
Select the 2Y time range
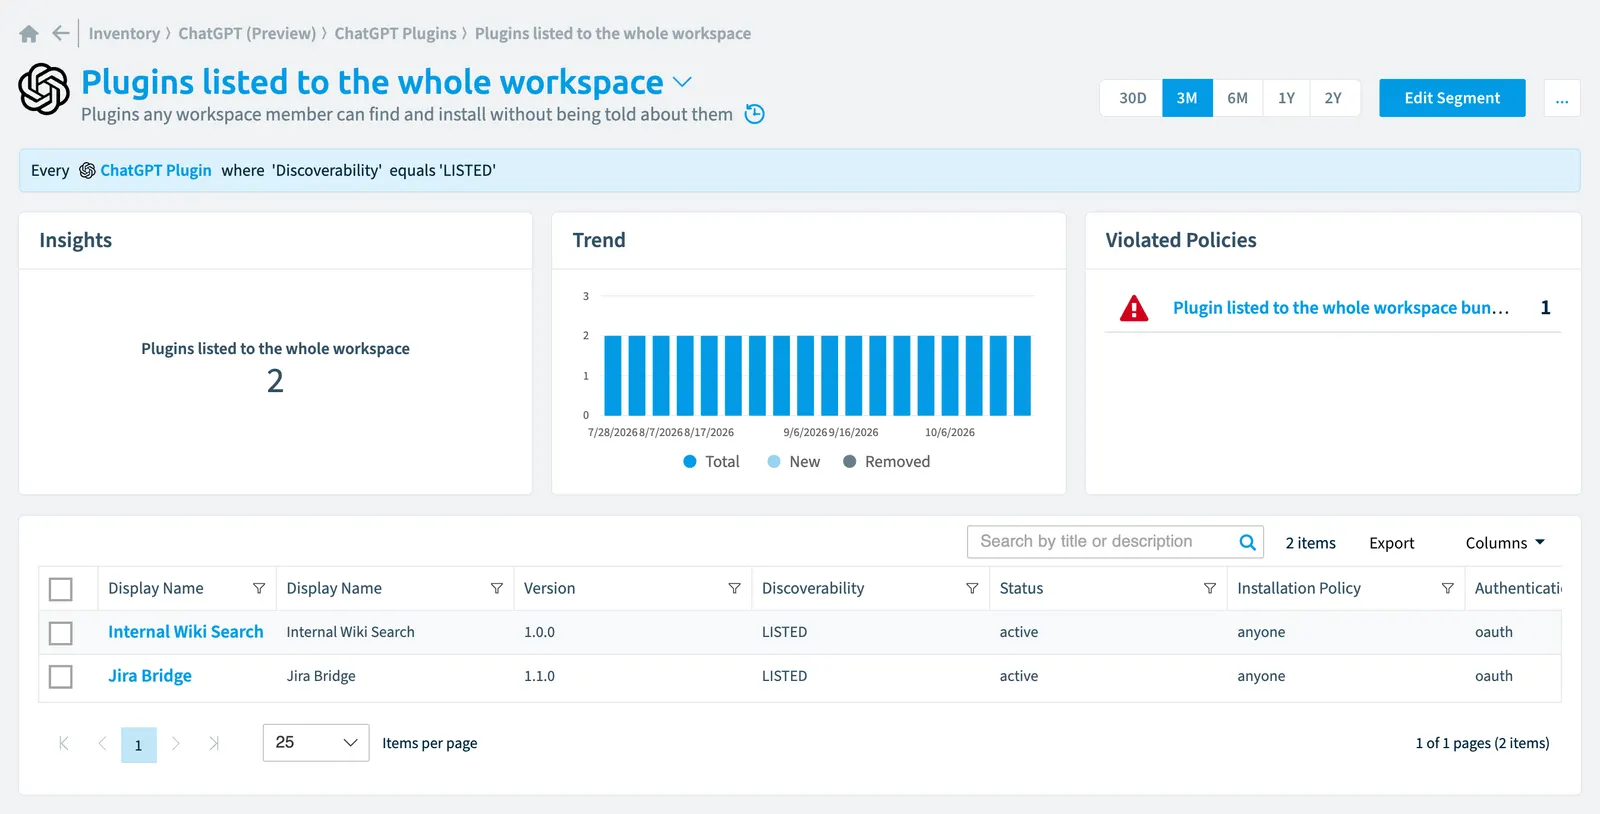click(1334, 98)
